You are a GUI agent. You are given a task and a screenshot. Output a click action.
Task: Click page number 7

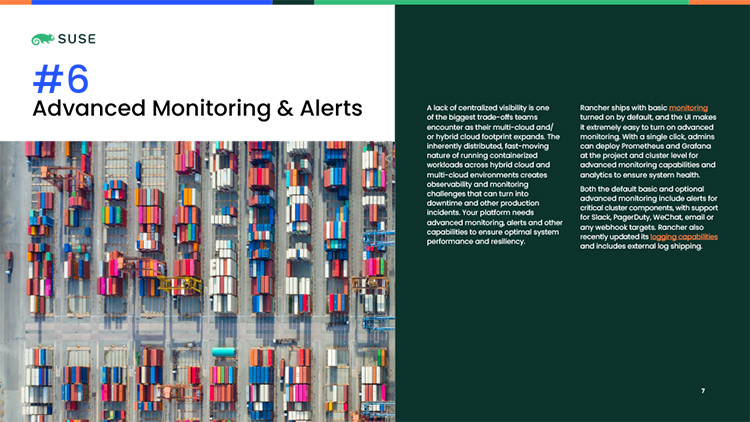coord(703,390)
